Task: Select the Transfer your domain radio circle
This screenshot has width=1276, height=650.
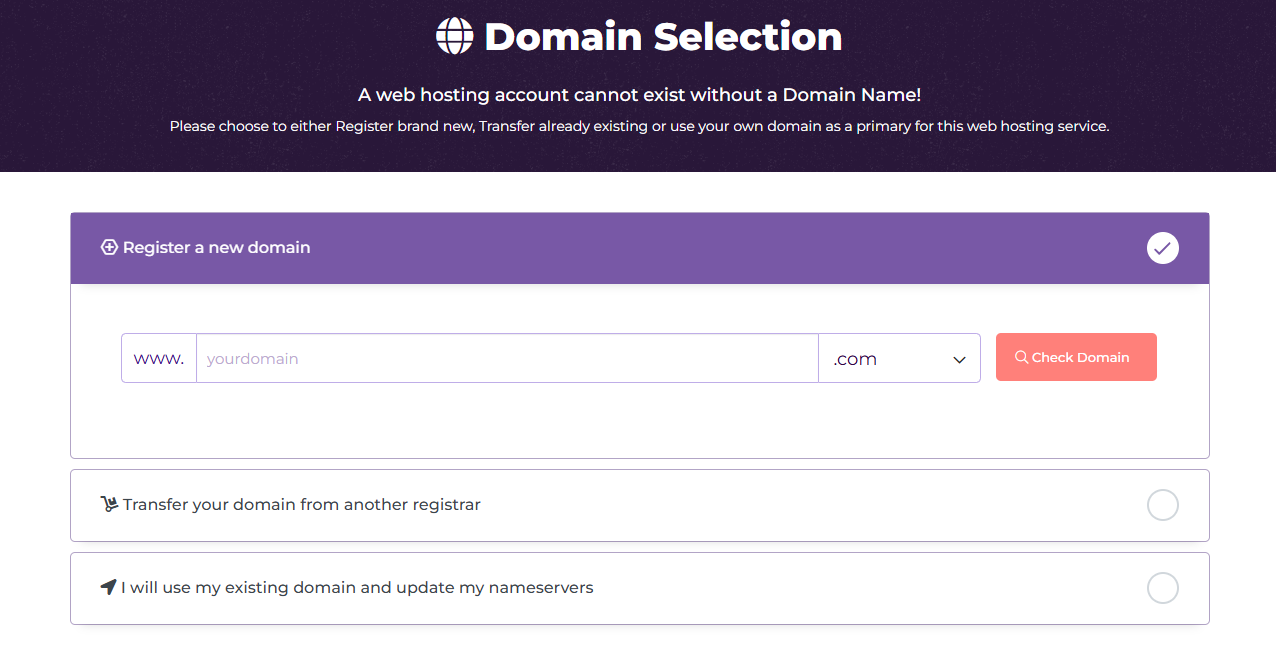Action: [1163, 505]
